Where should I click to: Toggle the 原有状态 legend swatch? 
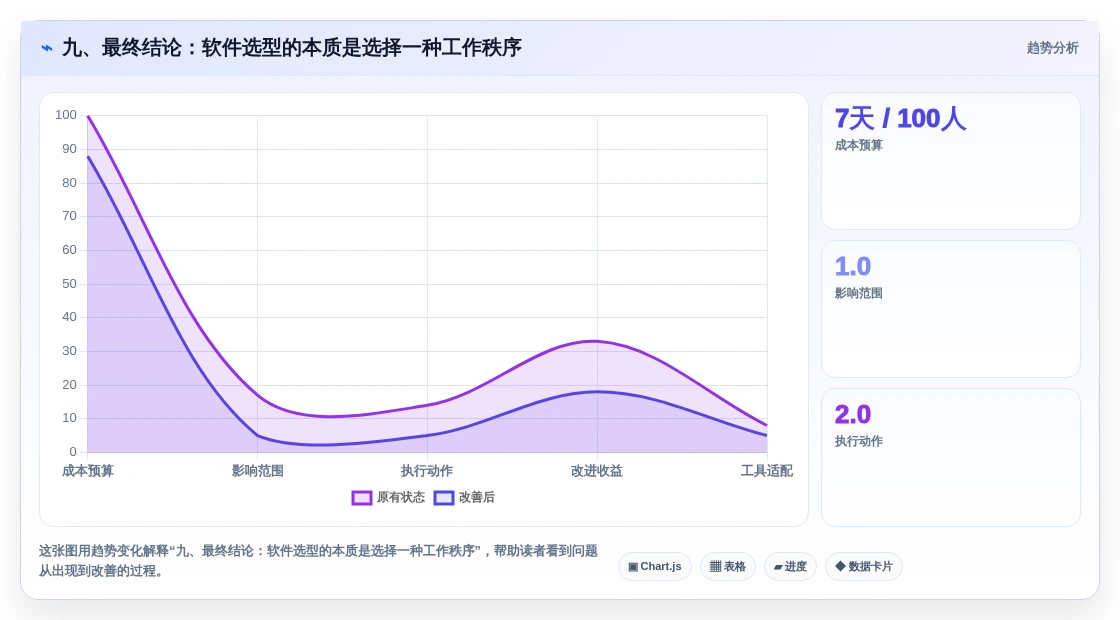click(361, 498)
